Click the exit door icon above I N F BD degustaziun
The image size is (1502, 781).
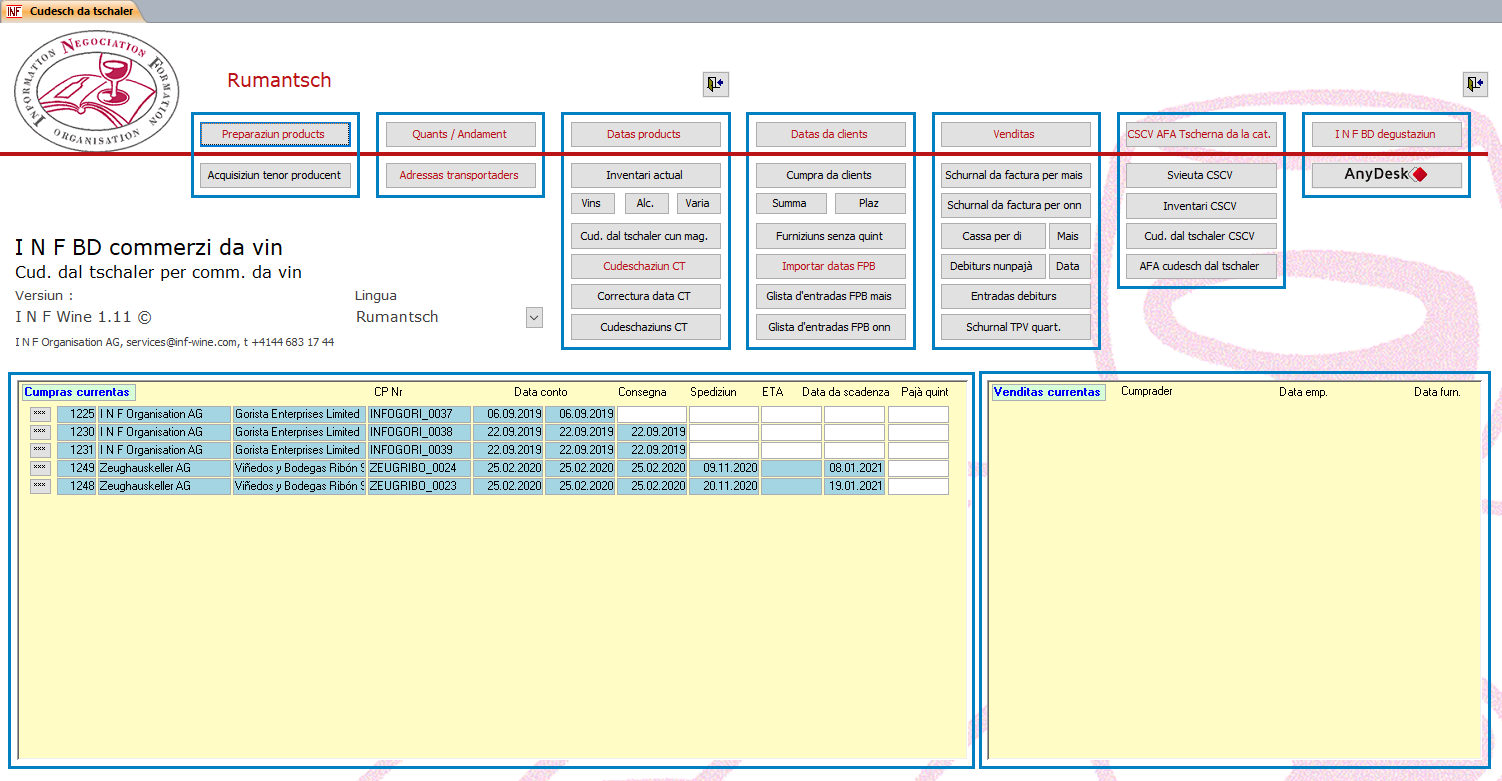(1474, 84)
